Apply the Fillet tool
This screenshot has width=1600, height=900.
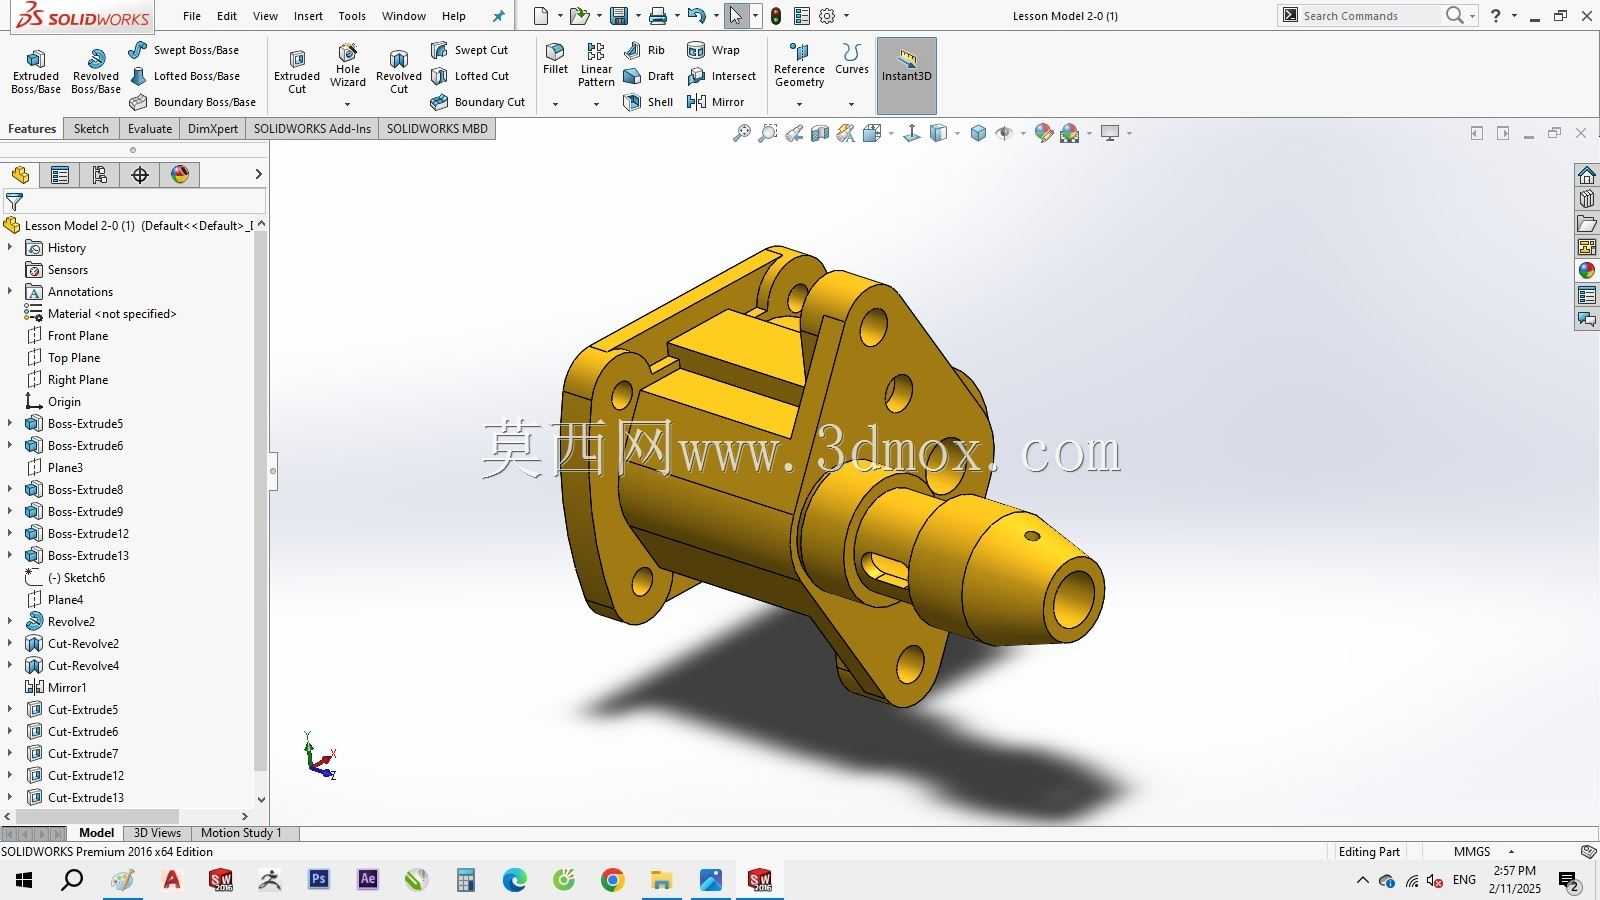pos(555,59)
